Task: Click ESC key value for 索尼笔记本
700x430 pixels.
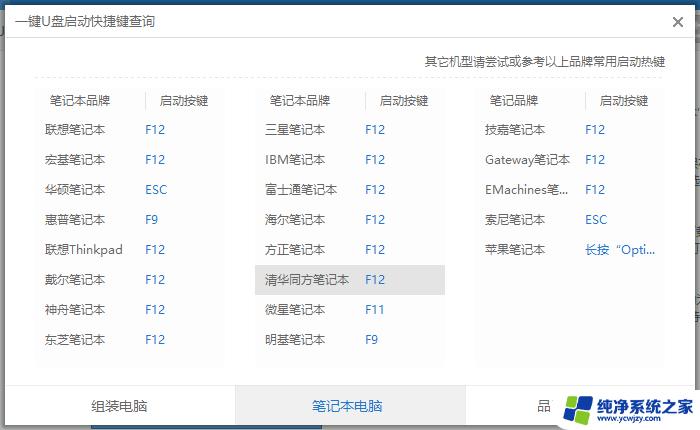Action: [596, 220]
